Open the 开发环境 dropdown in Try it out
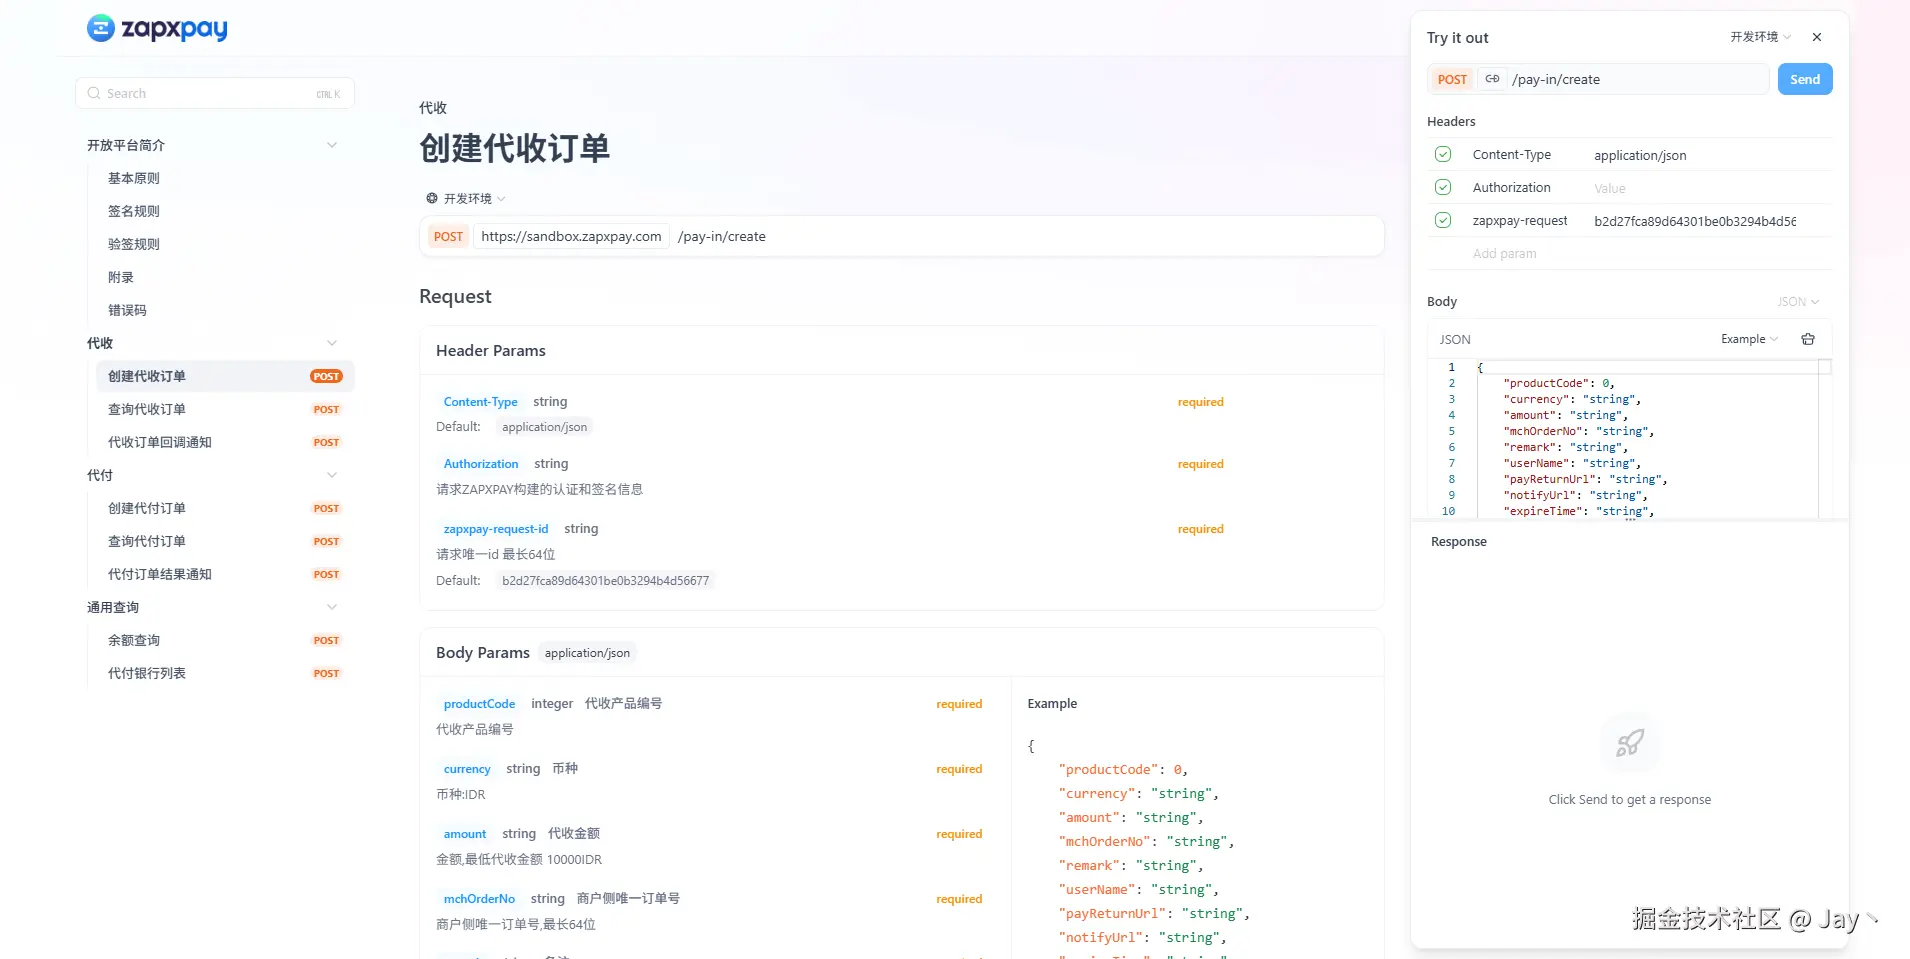 1760,37
